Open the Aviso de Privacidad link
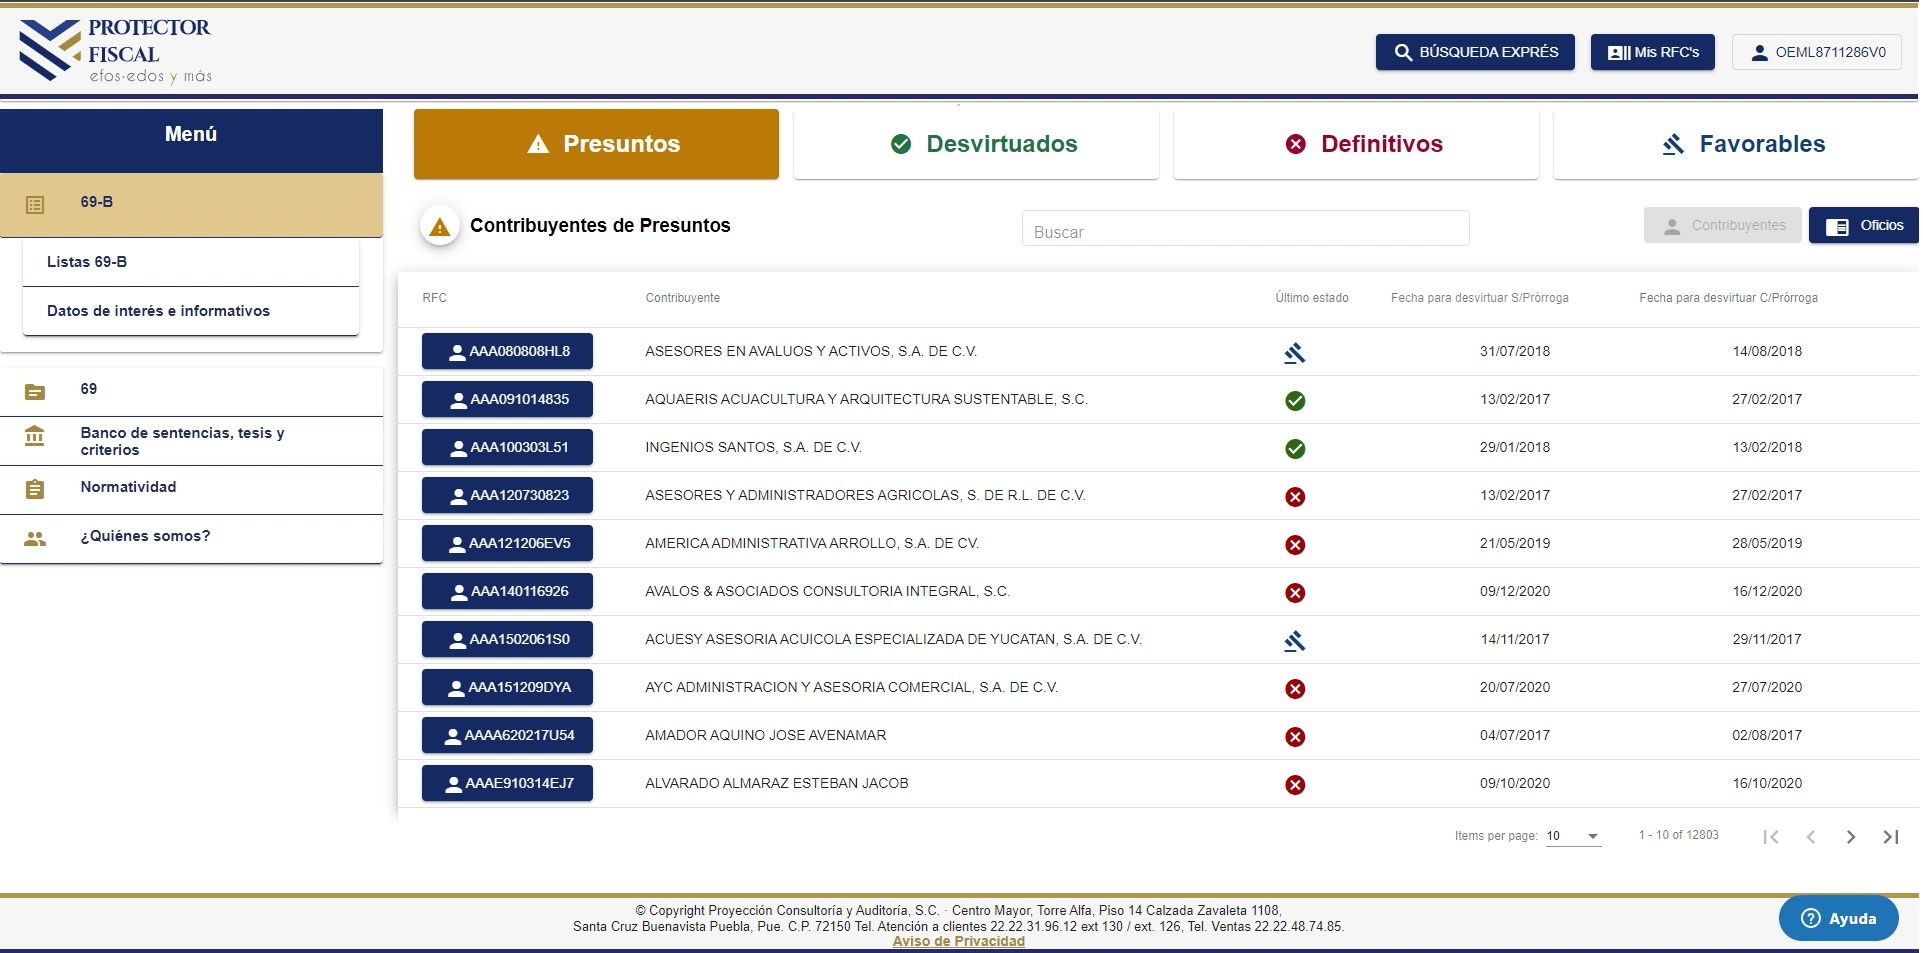The height and width of the screenshot is (953, 1923). coord(958,941)
